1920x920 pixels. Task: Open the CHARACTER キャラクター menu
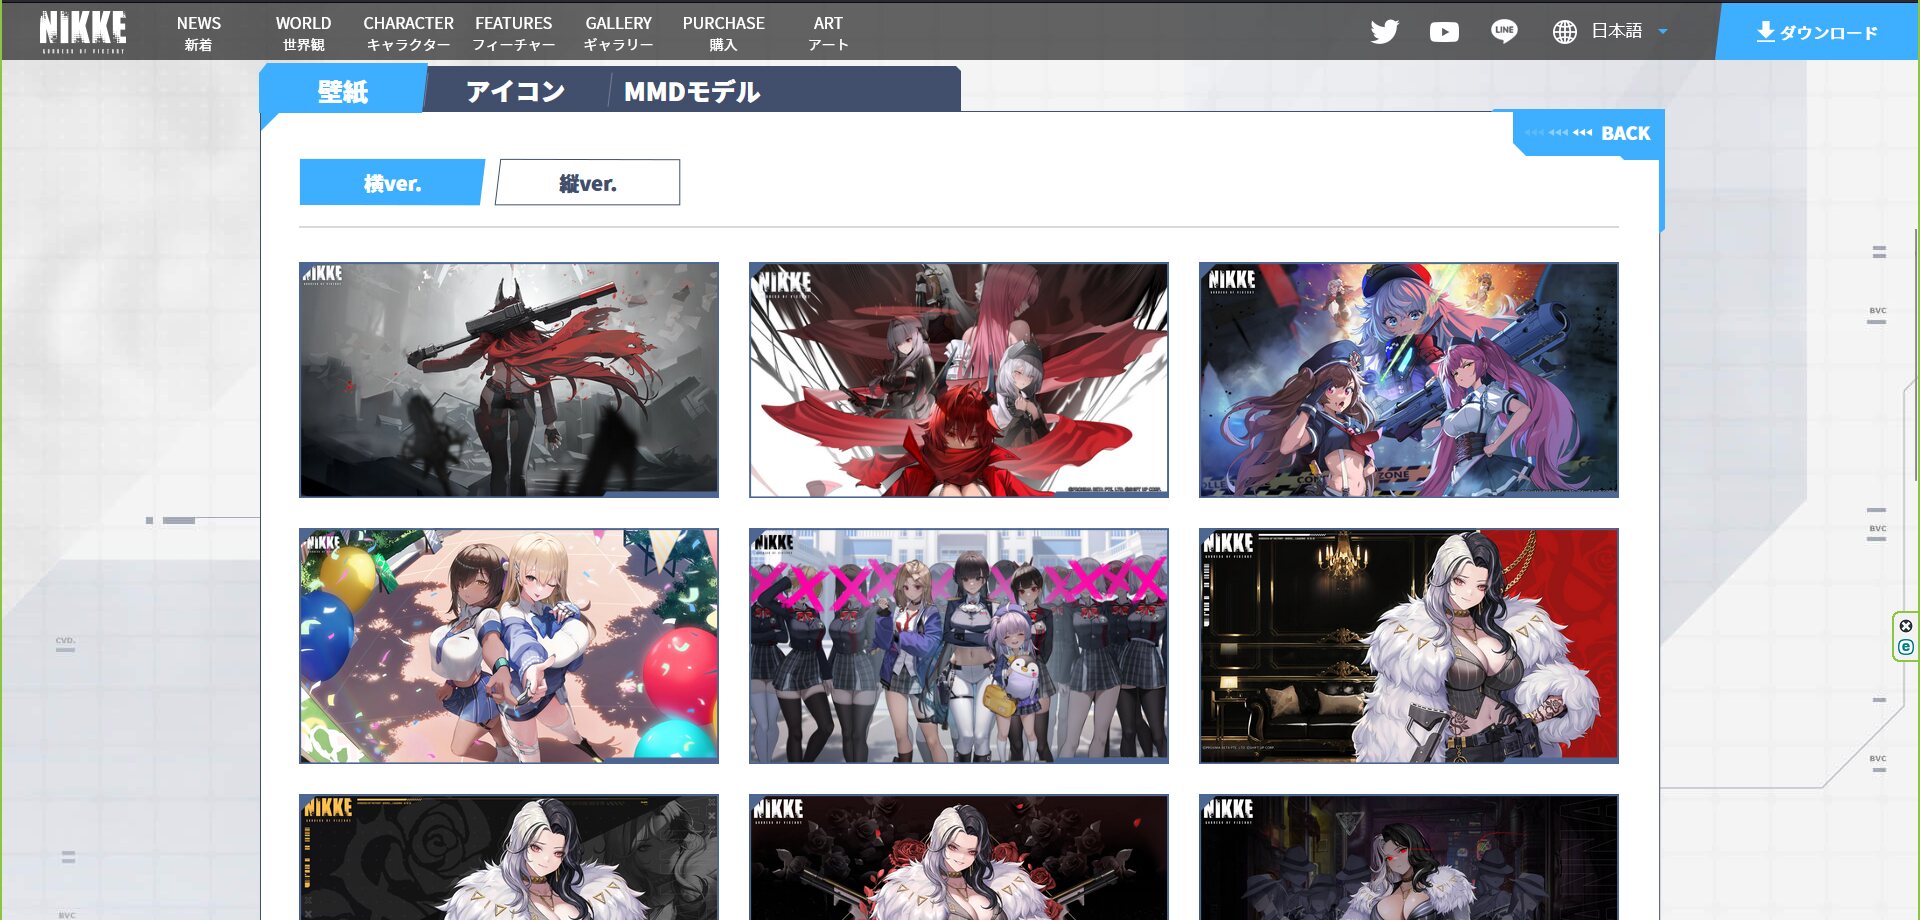pyautogui.click(x=408, y=33)
